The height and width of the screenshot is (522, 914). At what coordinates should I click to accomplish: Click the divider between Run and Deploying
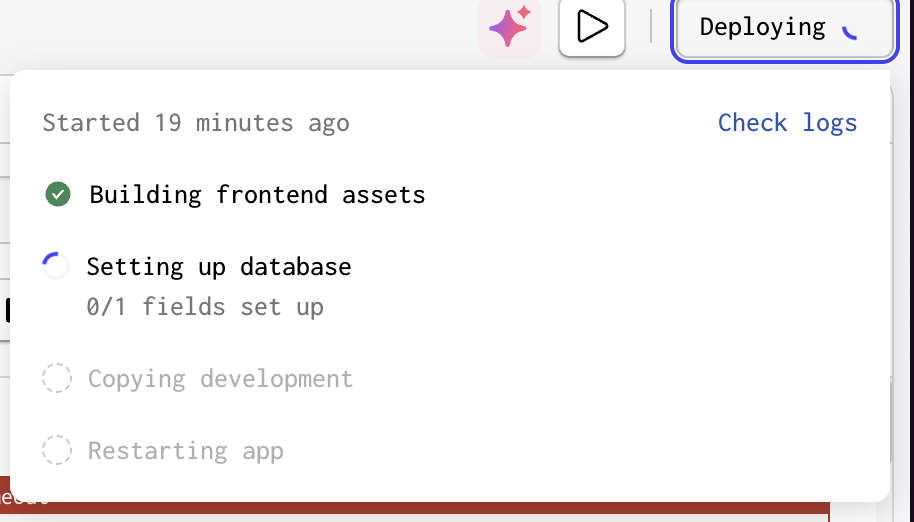click(x=651, y=27)
